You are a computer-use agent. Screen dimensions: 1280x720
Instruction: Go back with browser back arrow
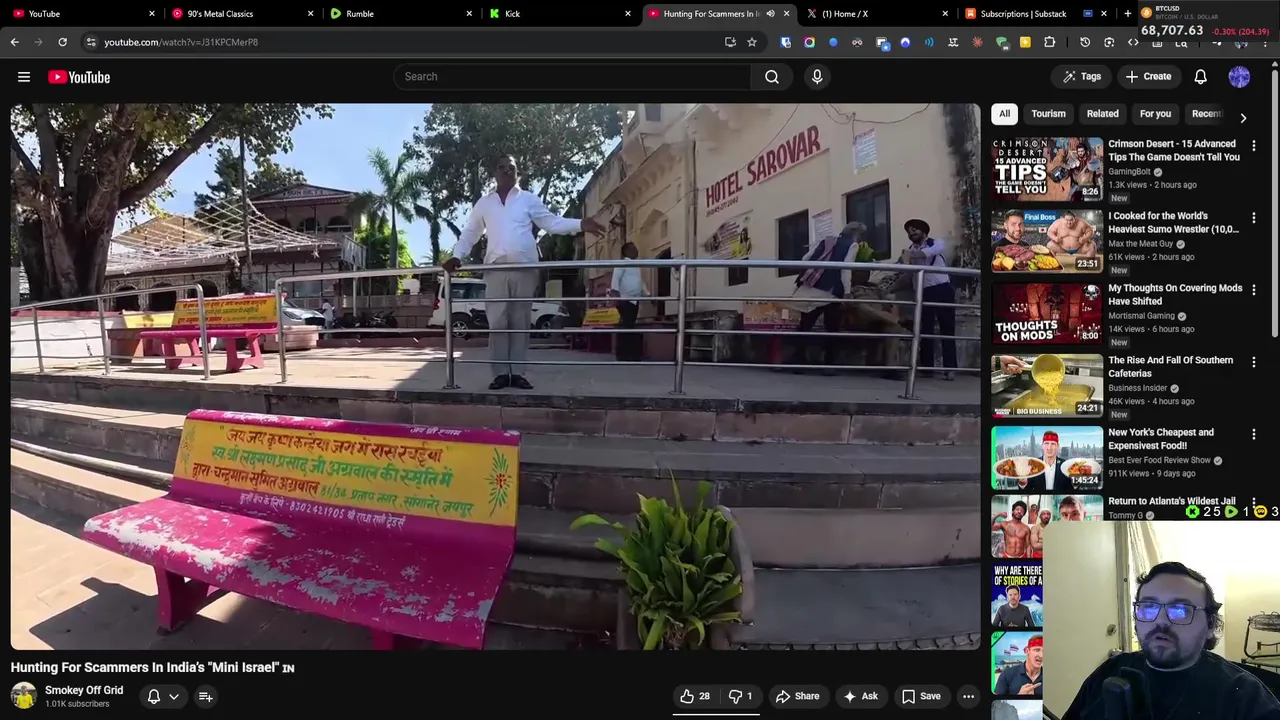(x=15, y=42)
